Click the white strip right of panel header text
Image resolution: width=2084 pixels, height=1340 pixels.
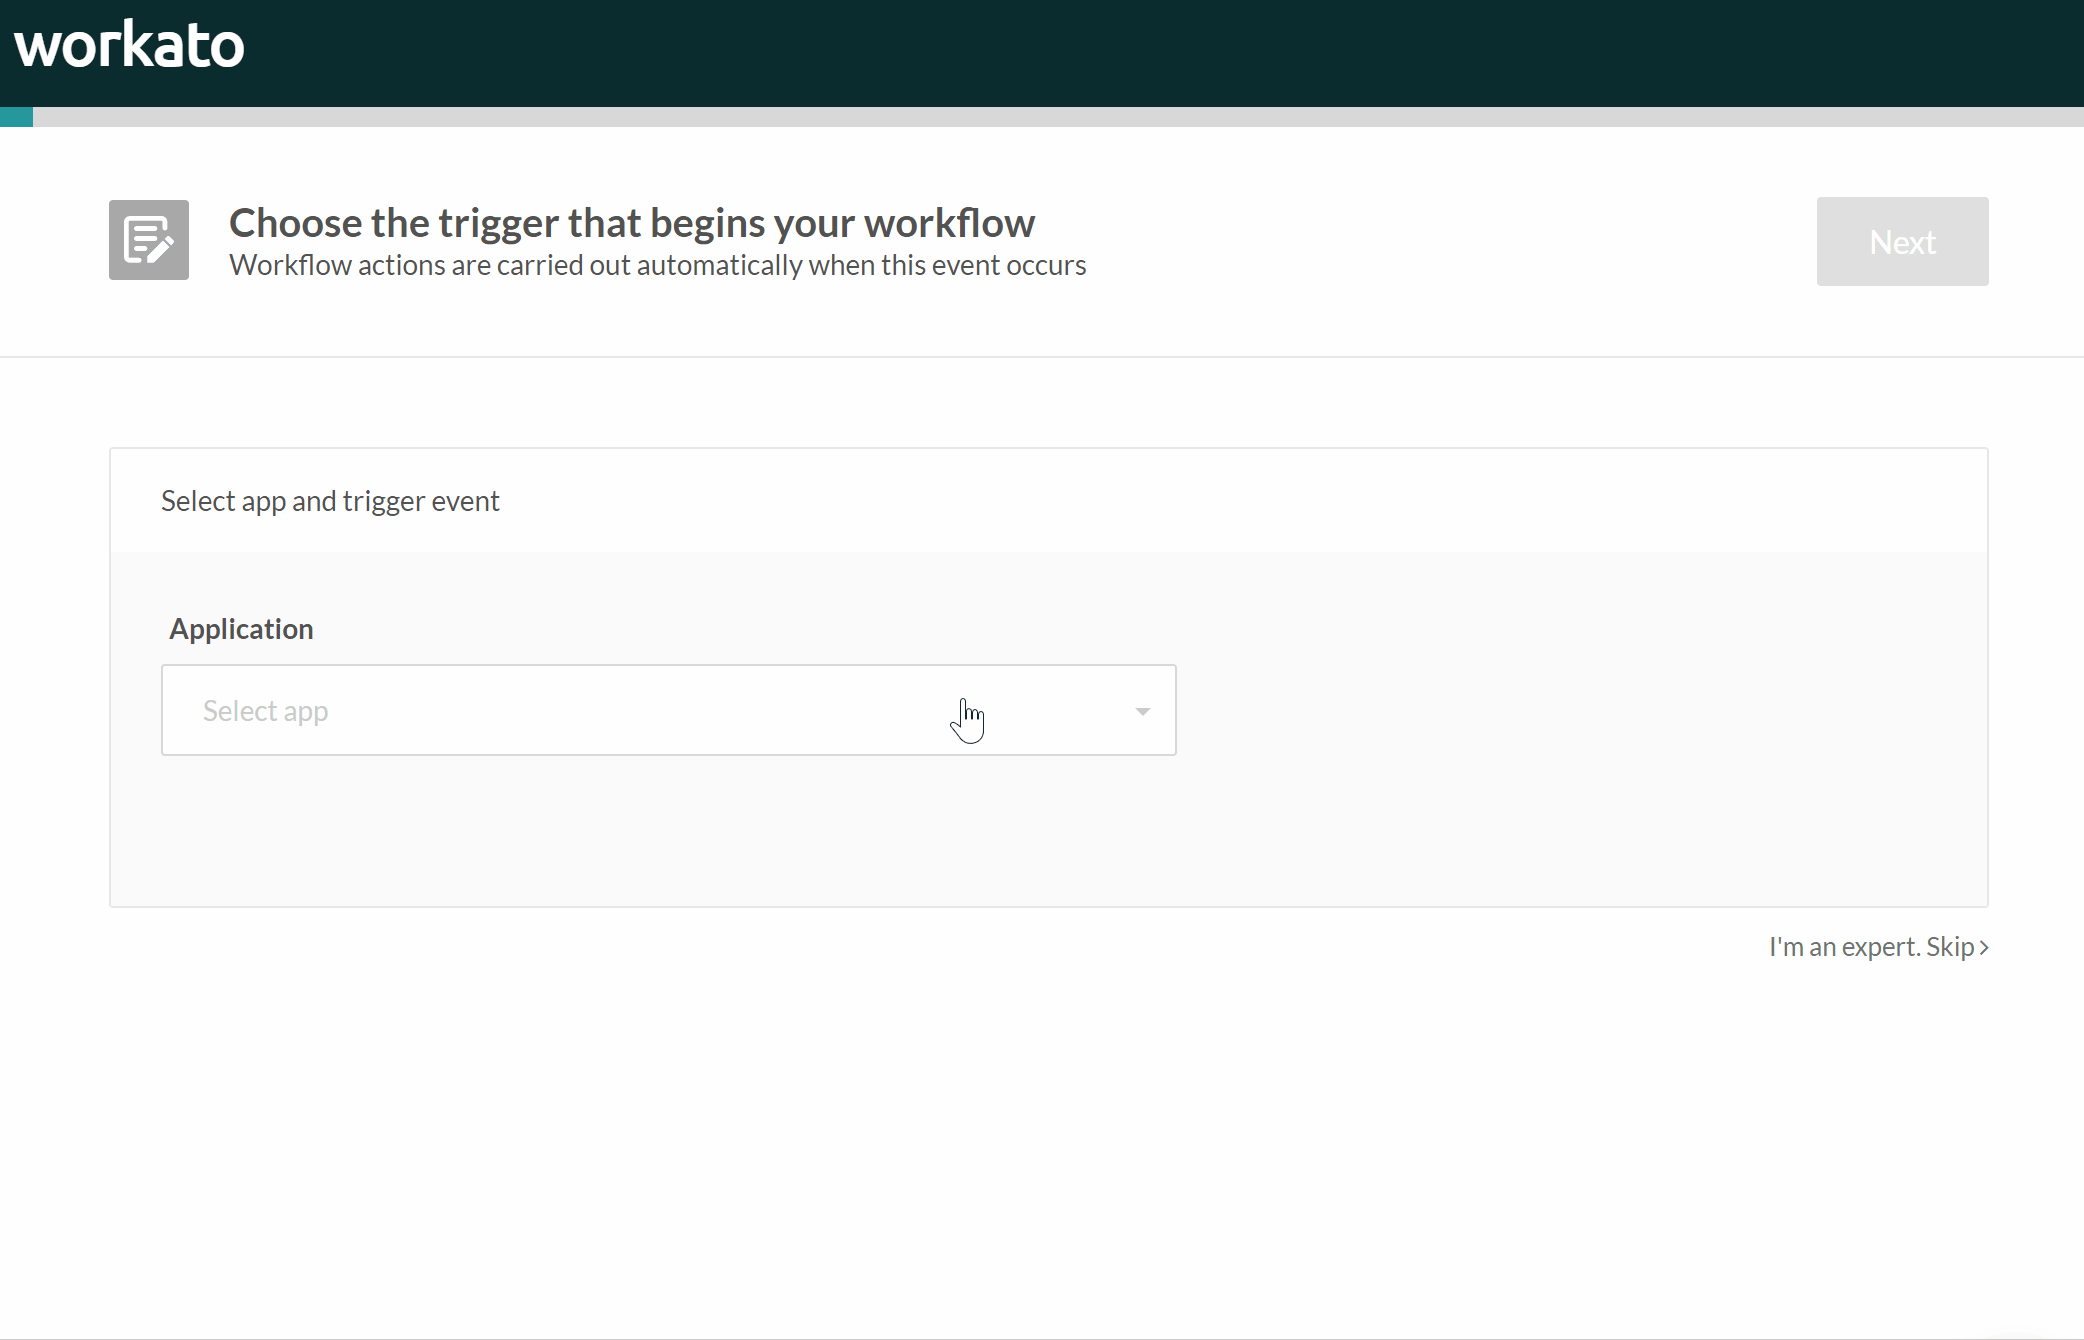(x=1240, y=501)
